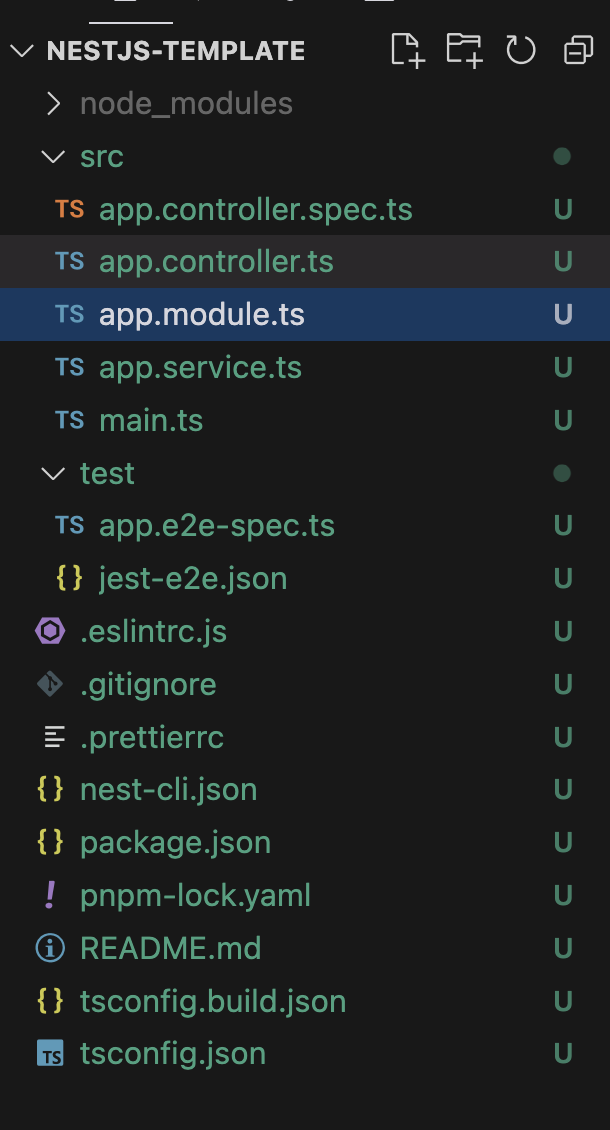The width and height of the screenshot is (610, 1130).
Task: Click the Refresh Explorer icon
Action: pyautogui.click(x=521, y=50)
